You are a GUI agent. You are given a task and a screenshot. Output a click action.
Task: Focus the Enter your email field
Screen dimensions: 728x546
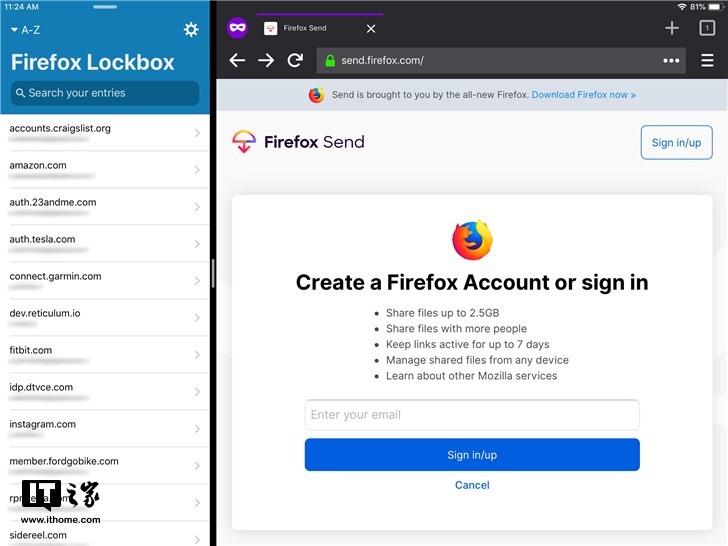click(472, 415)
